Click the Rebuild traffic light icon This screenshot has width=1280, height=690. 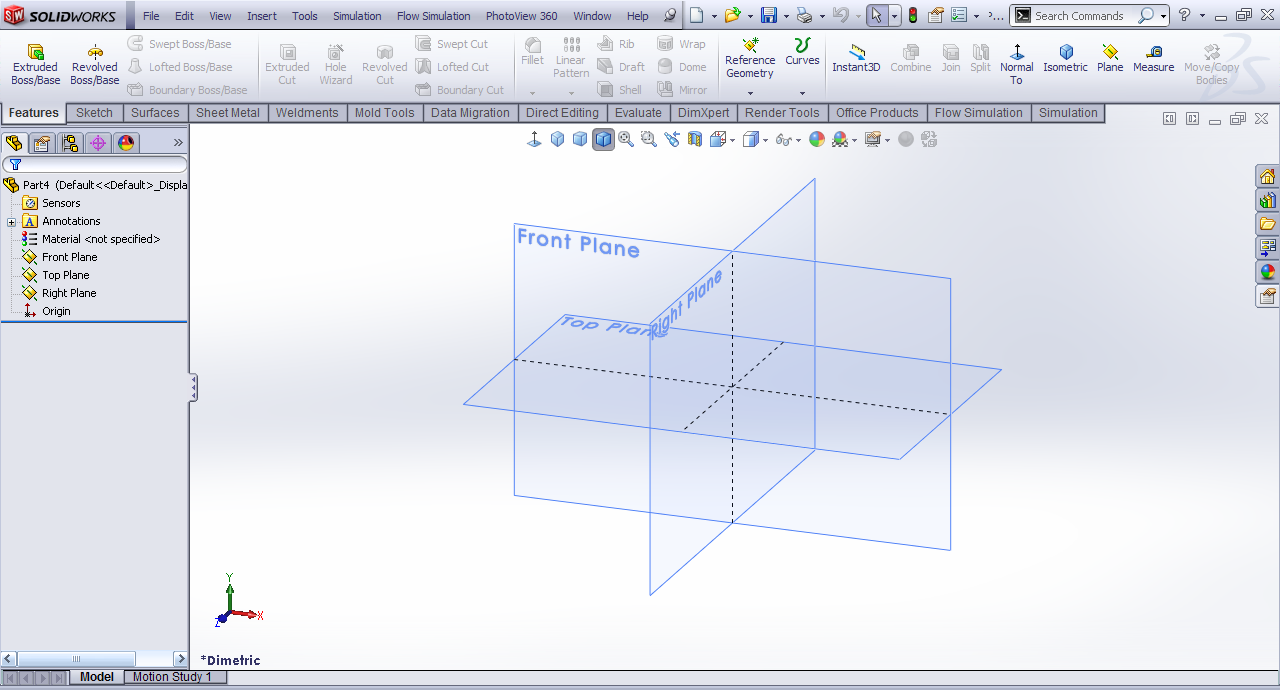click(912, 16)
